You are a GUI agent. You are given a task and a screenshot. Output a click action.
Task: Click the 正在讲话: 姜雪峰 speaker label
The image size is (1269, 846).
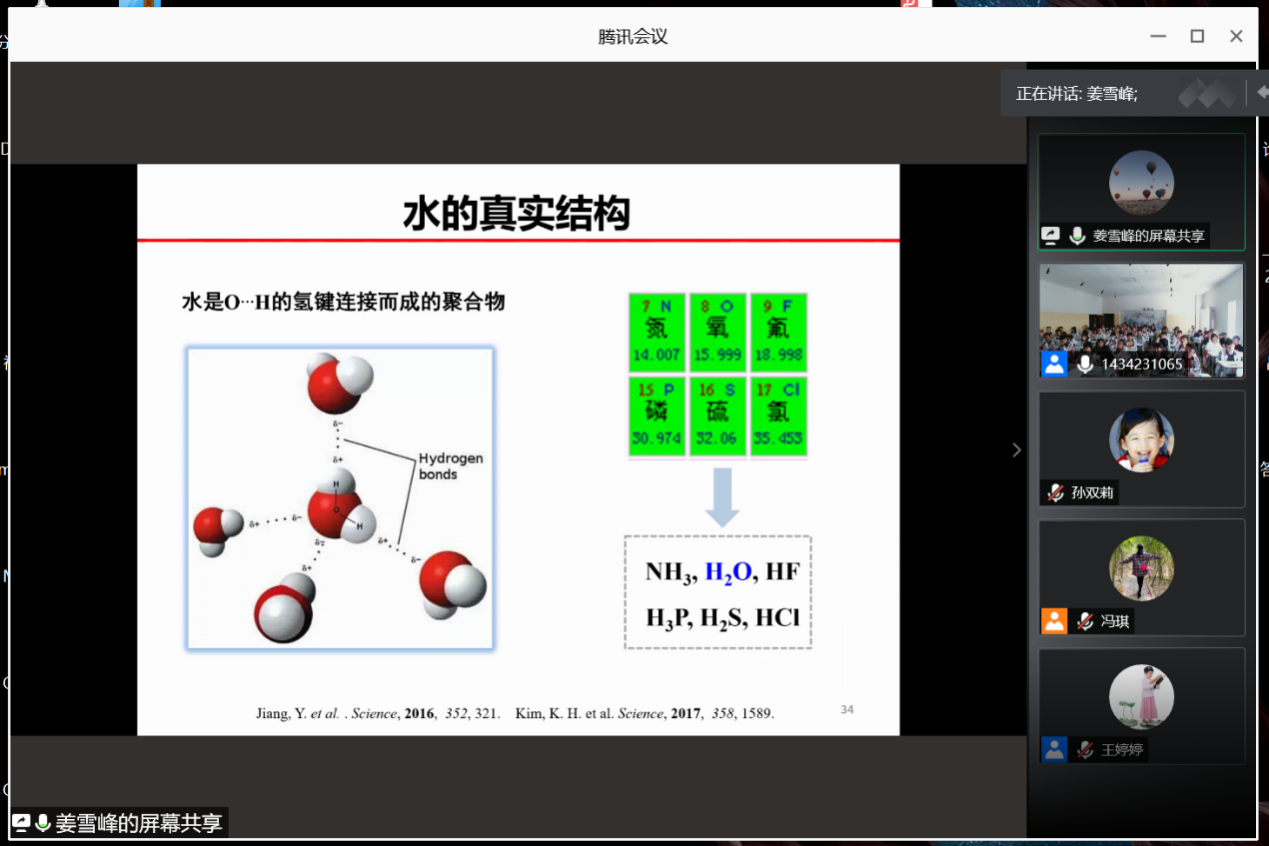[1077, 94]
